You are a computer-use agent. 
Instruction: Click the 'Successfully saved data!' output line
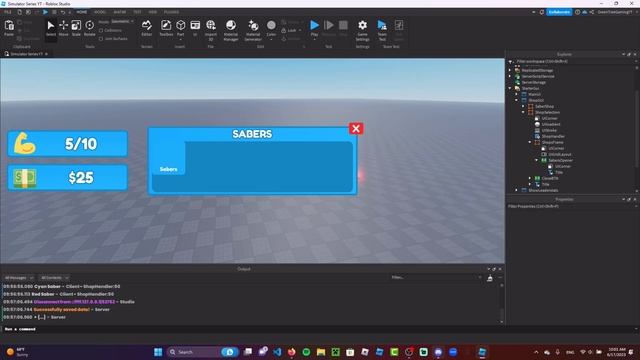pyautogui.click(x=61, y=309)
